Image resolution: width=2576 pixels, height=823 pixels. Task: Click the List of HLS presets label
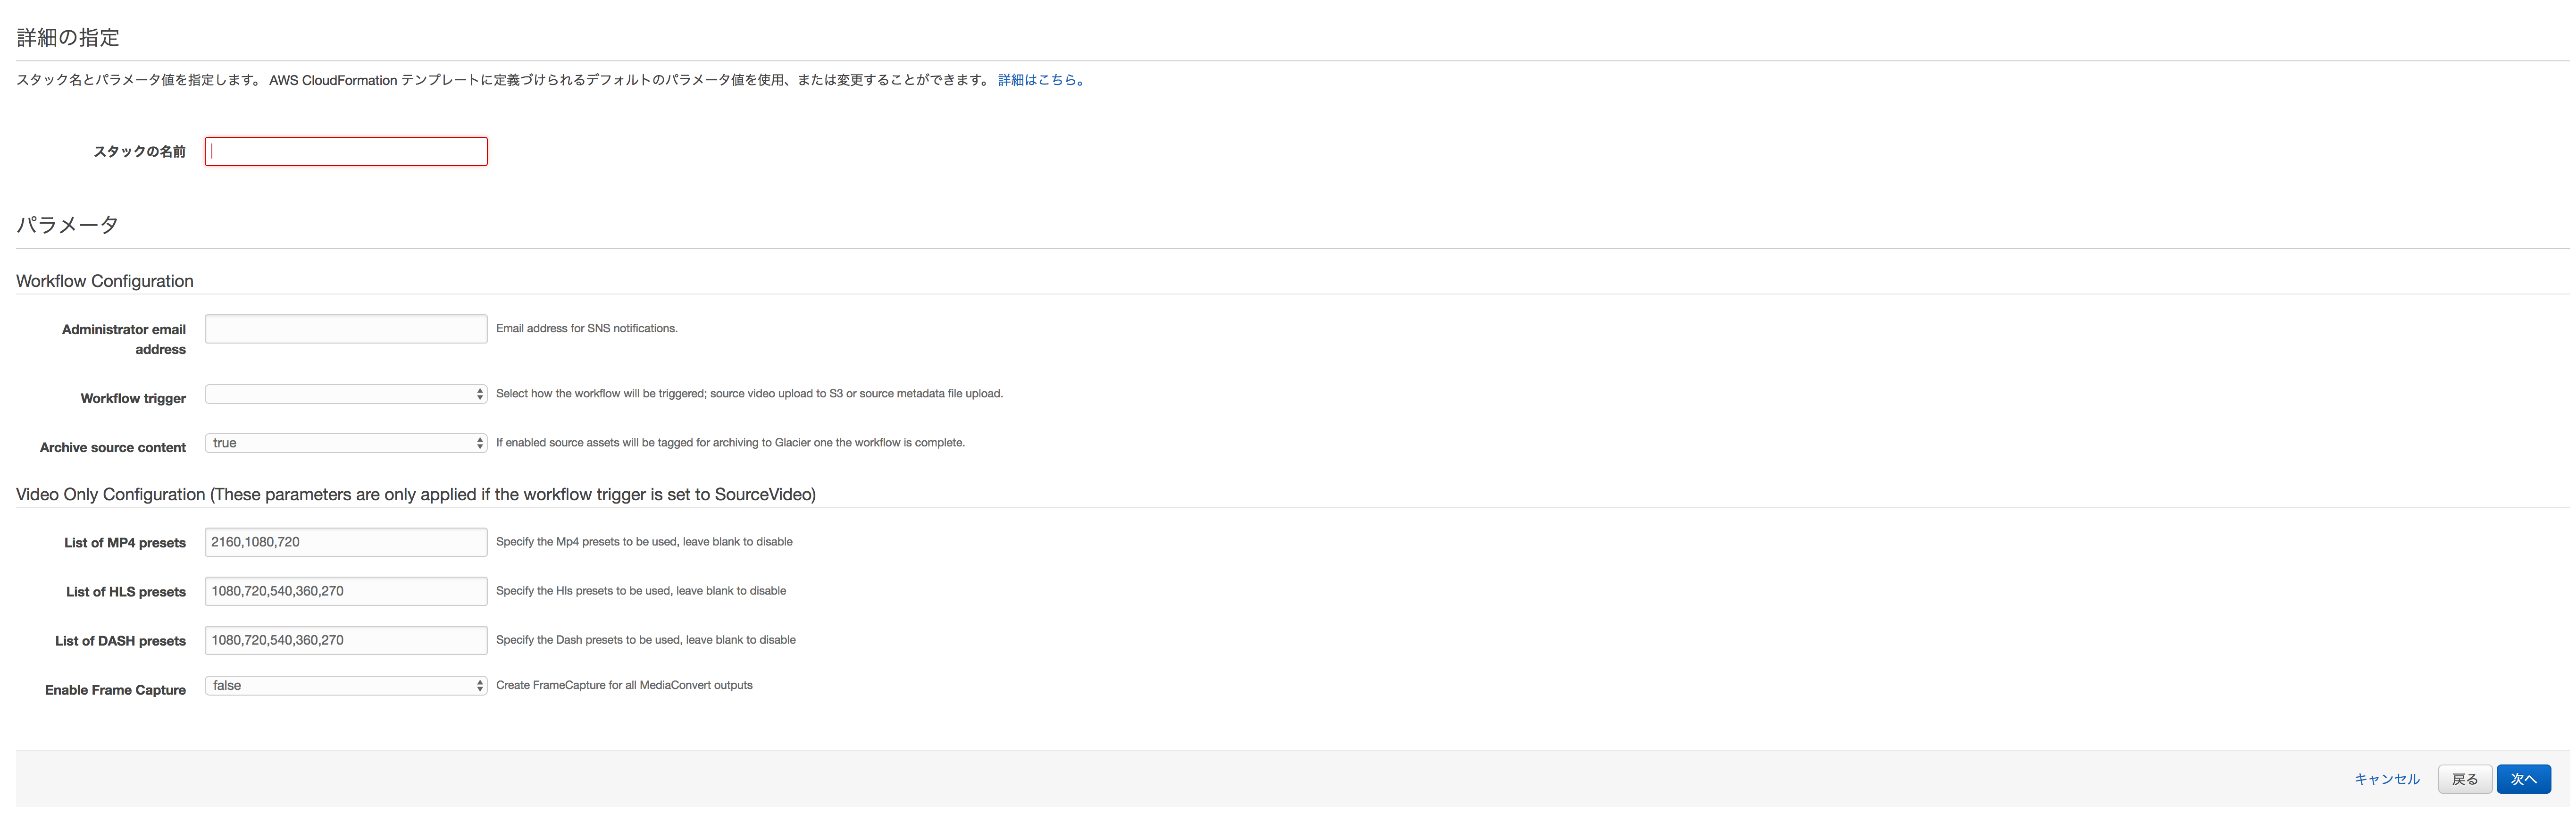coord(126,592)
